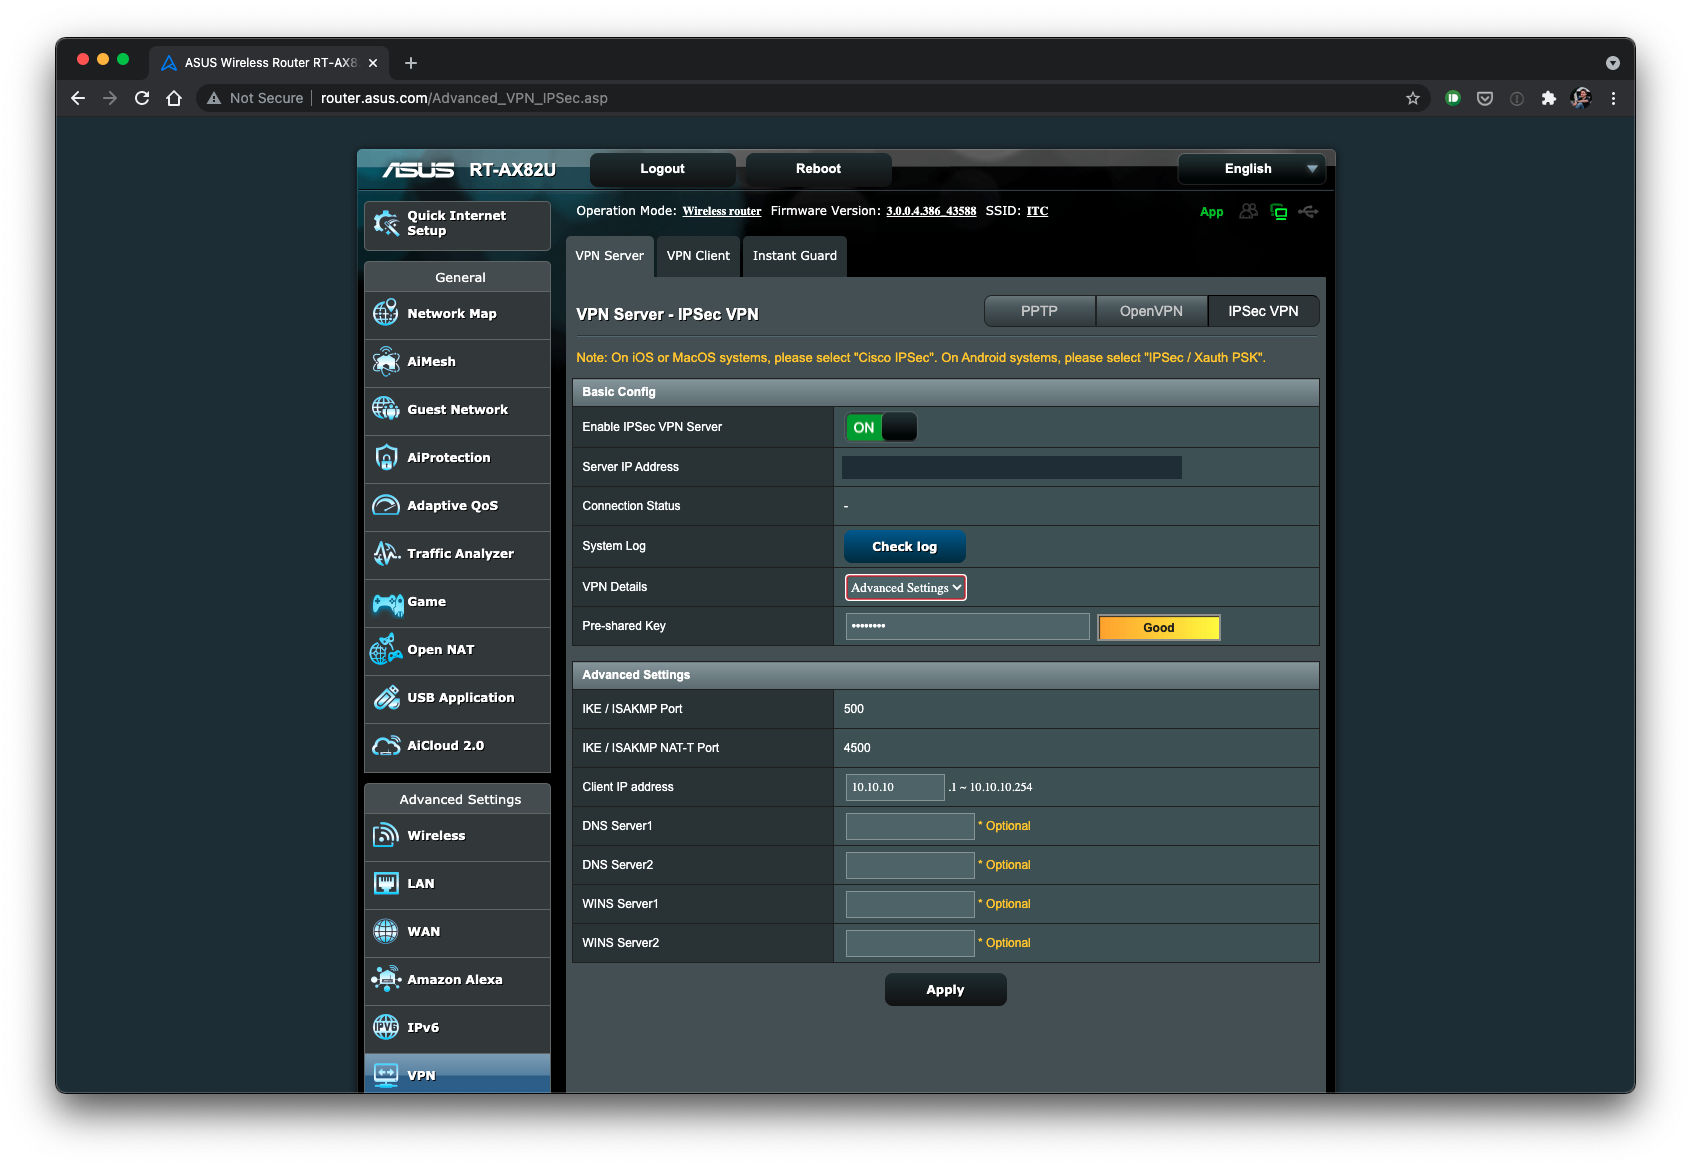Select the PPTP server tab
Screen dimensions: 1691x1167
tap(1039, 312)
